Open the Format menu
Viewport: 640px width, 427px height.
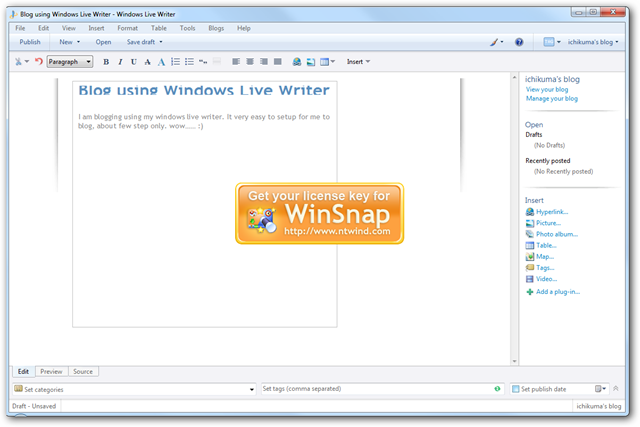[x=127, y=28]
